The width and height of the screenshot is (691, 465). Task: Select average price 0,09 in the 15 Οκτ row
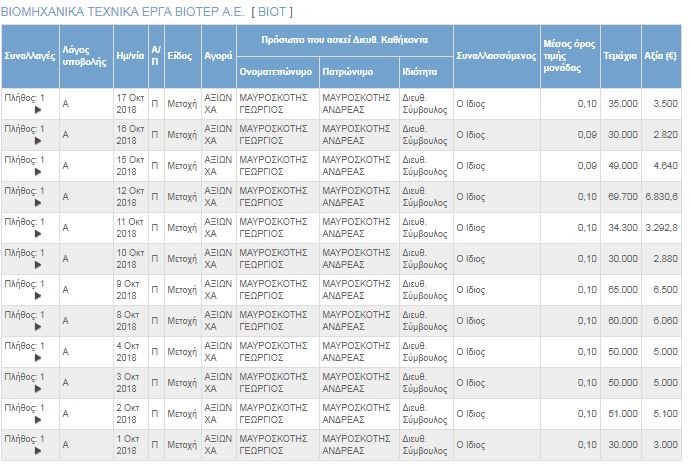click(587, 166)
